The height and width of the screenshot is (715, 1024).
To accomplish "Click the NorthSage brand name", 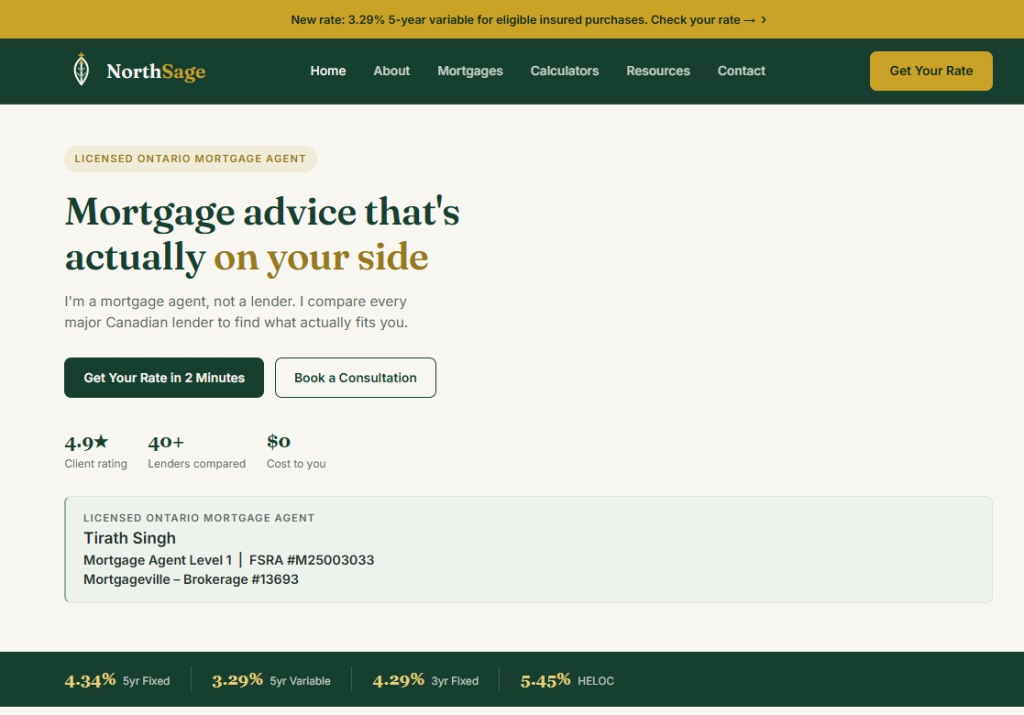I will click(156, 71).
